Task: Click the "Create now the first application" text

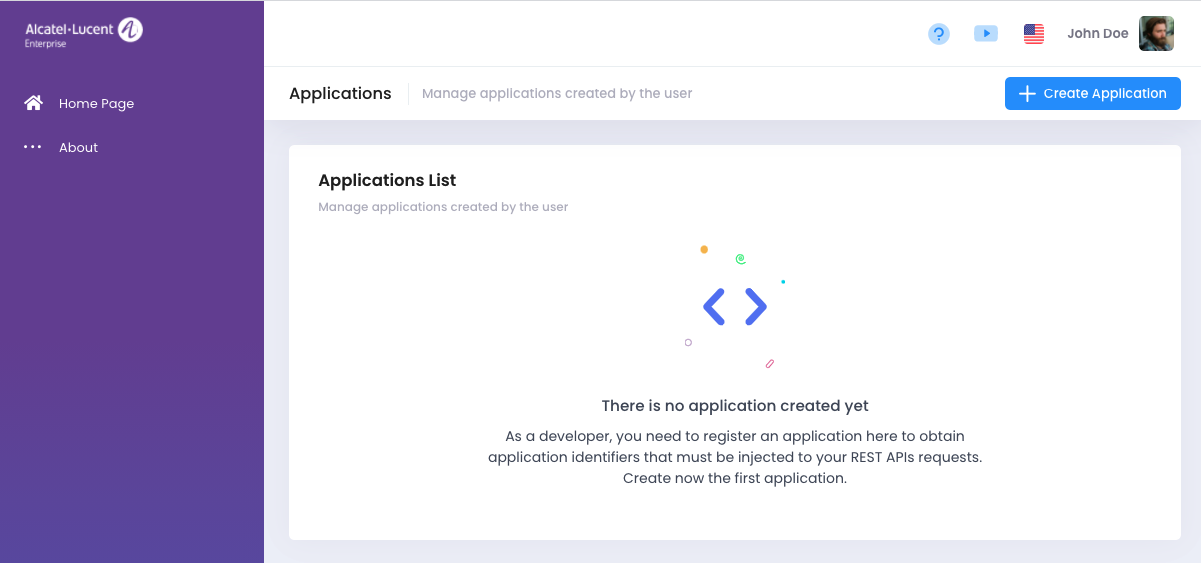Action: pos(735,478)
